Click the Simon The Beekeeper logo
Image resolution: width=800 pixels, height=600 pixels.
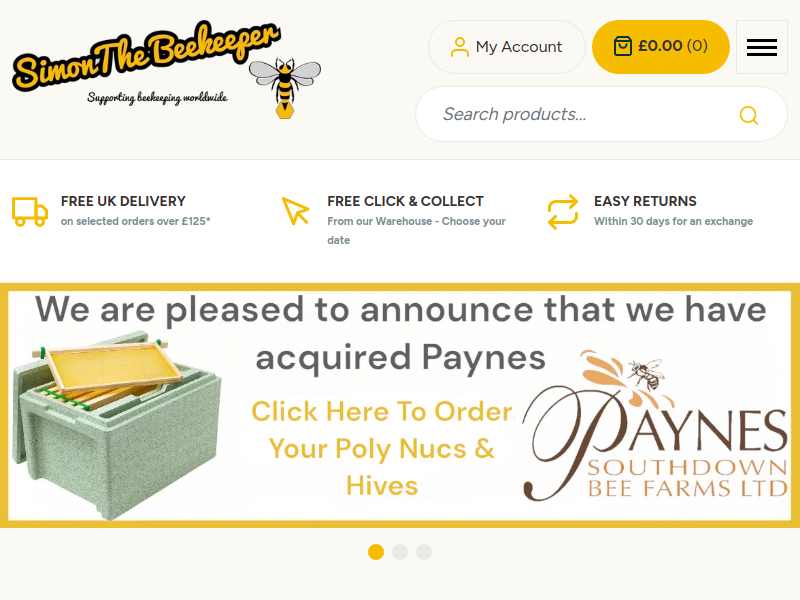167,70
